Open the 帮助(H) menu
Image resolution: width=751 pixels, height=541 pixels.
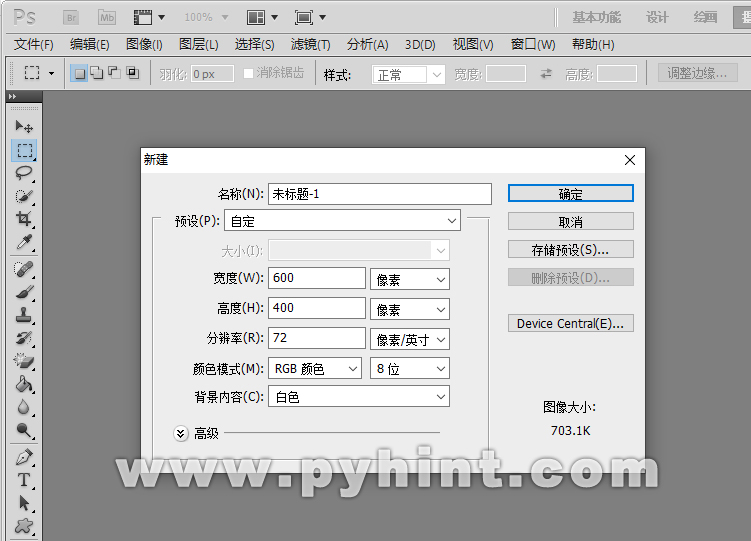pos(593,45)
